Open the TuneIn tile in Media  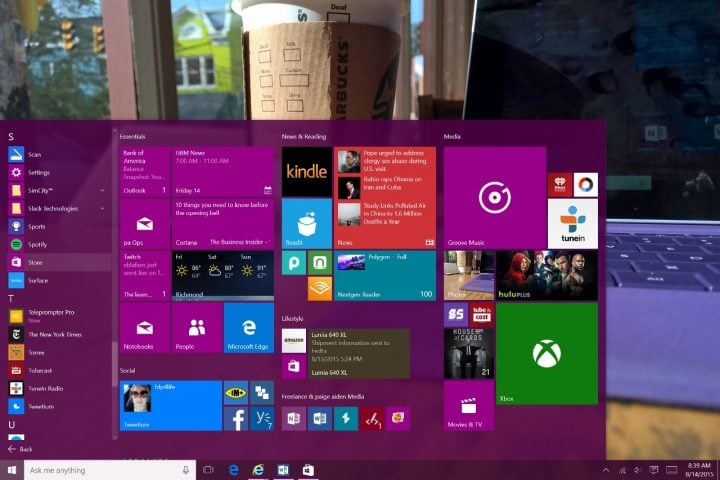(573, 224)
